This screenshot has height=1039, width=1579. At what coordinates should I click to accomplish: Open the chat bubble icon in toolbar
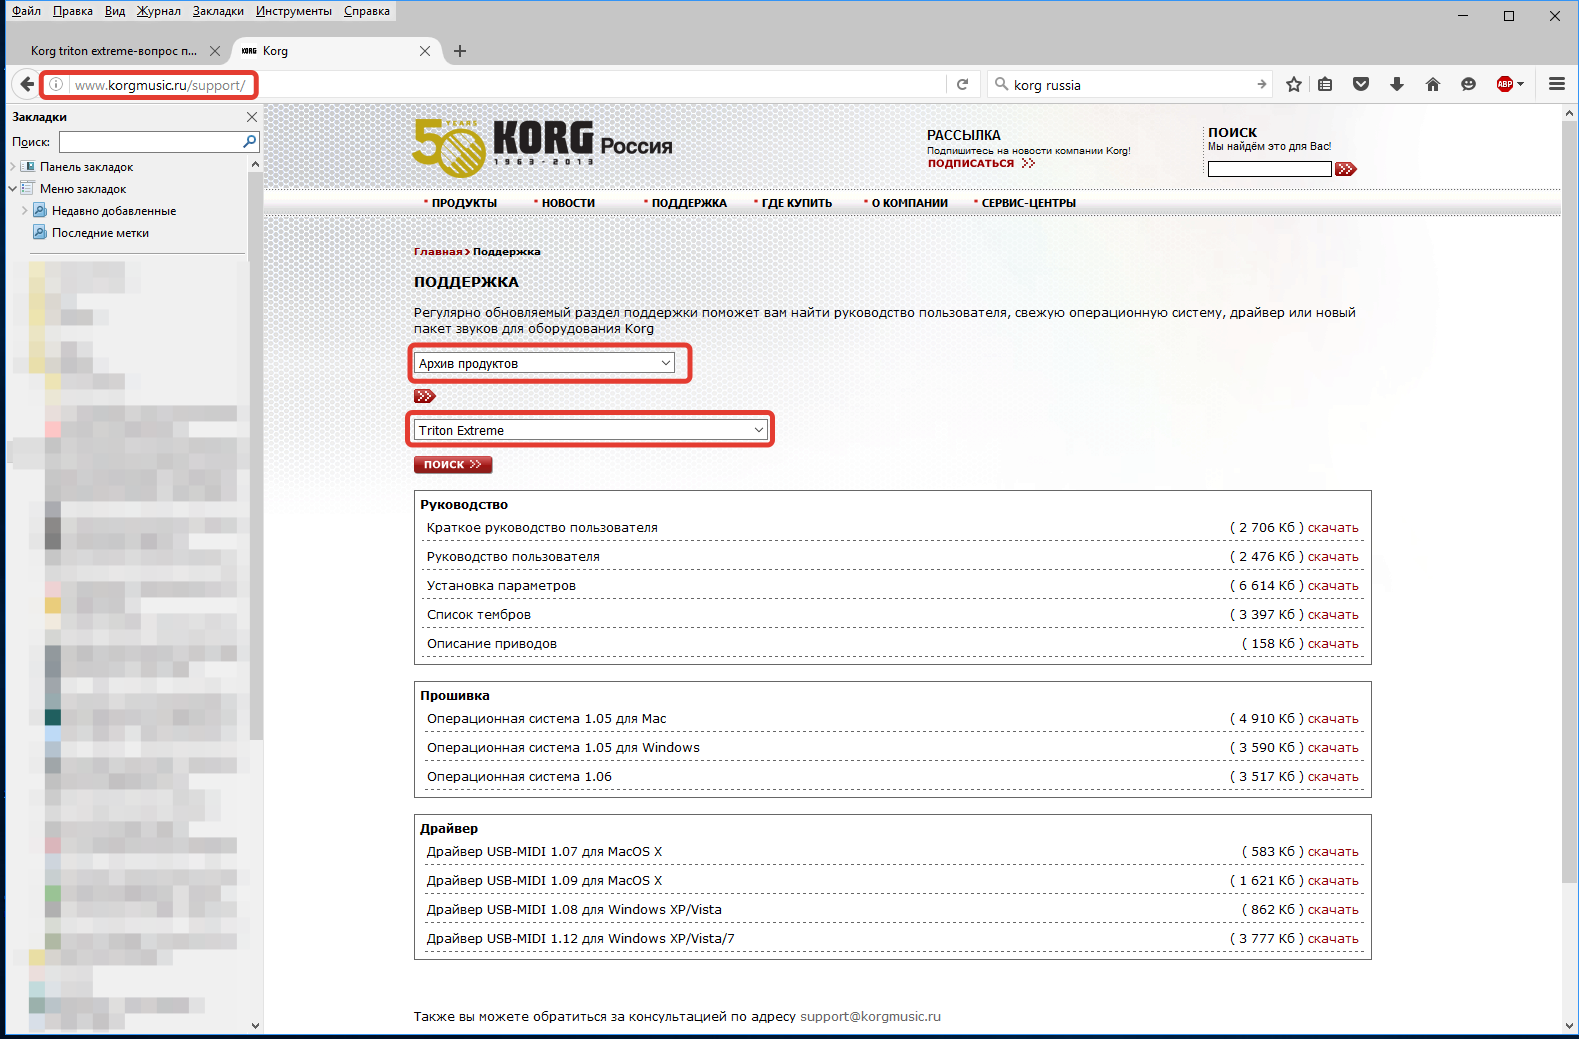tap(1468, 85)
